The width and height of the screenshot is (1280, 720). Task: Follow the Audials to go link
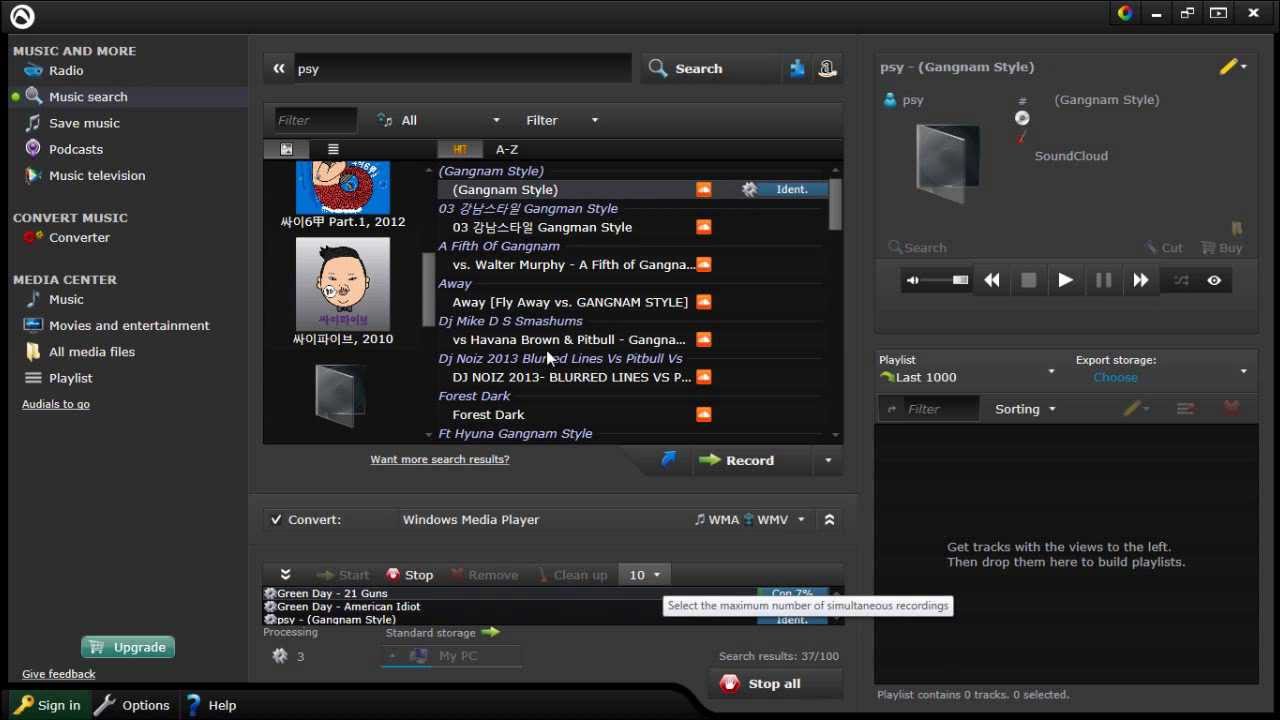coord(56,404)
